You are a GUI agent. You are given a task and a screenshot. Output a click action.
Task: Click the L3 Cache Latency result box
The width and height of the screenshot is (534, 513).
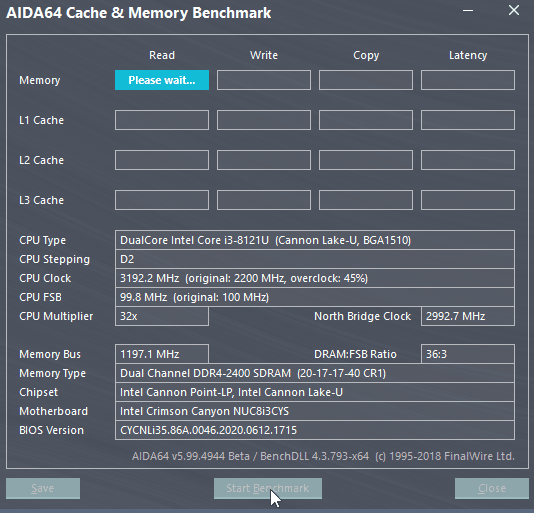tap(468, 200)
